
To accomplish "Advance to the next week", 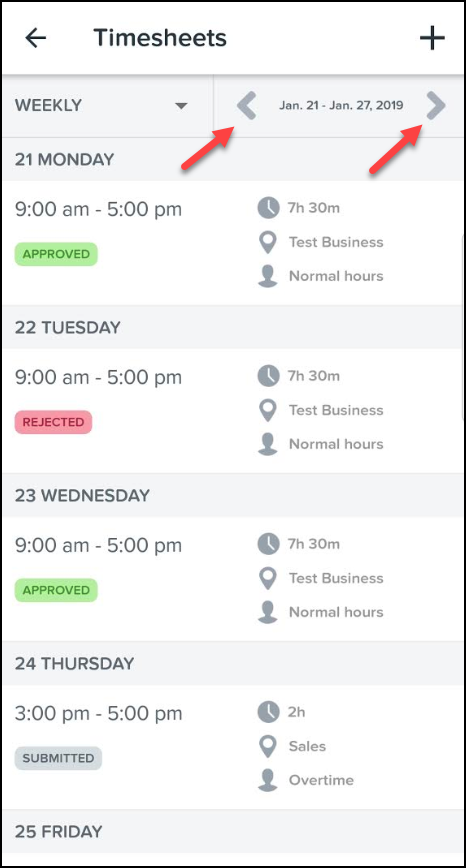I will pyautogui.click(x=436, y=106).
